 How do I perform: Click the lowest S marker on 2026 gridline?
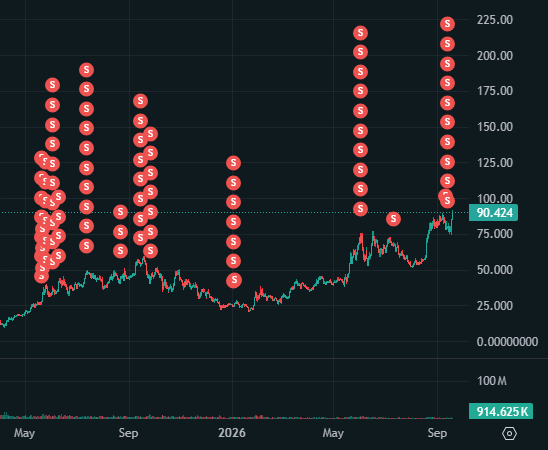(234, 280)
